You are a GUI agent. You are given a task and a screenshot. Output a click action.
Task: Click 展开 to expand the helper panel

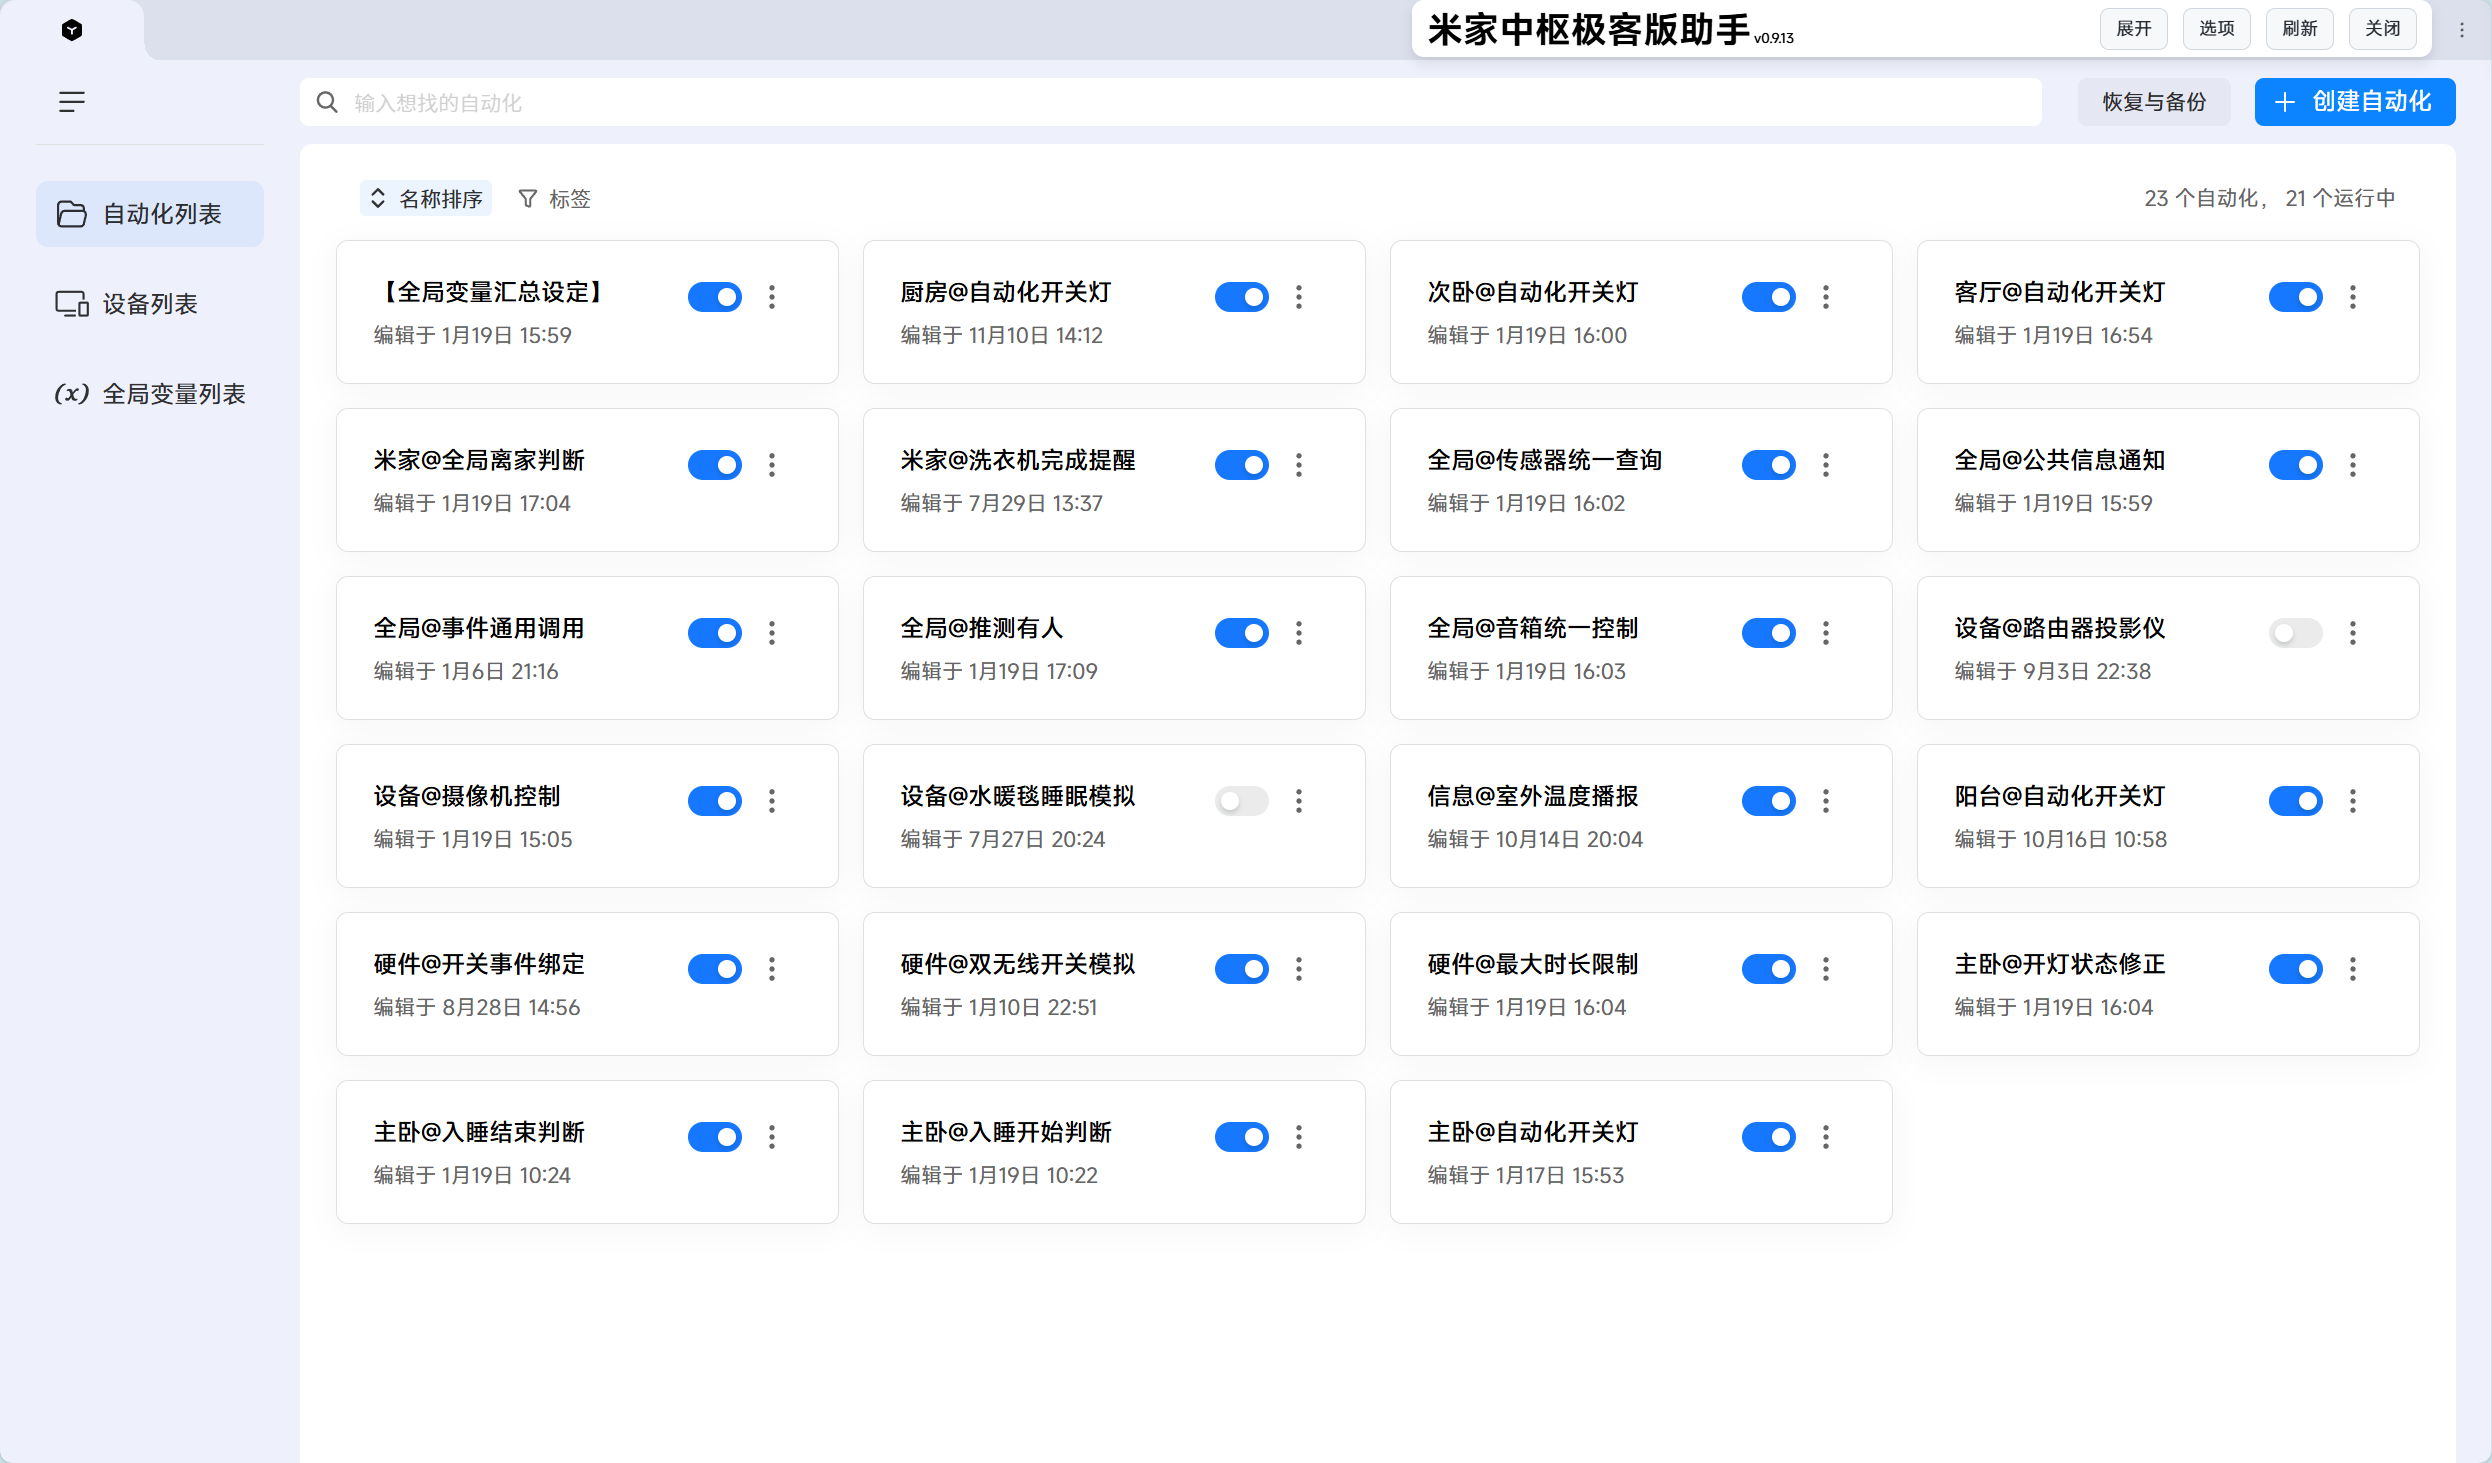(x=2132, y=28)
